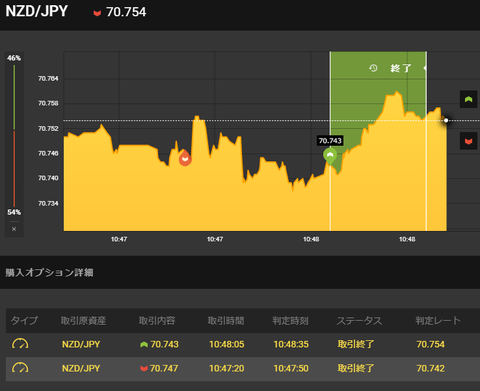Click the green portion of sentiment bar

tap(14, 97)
